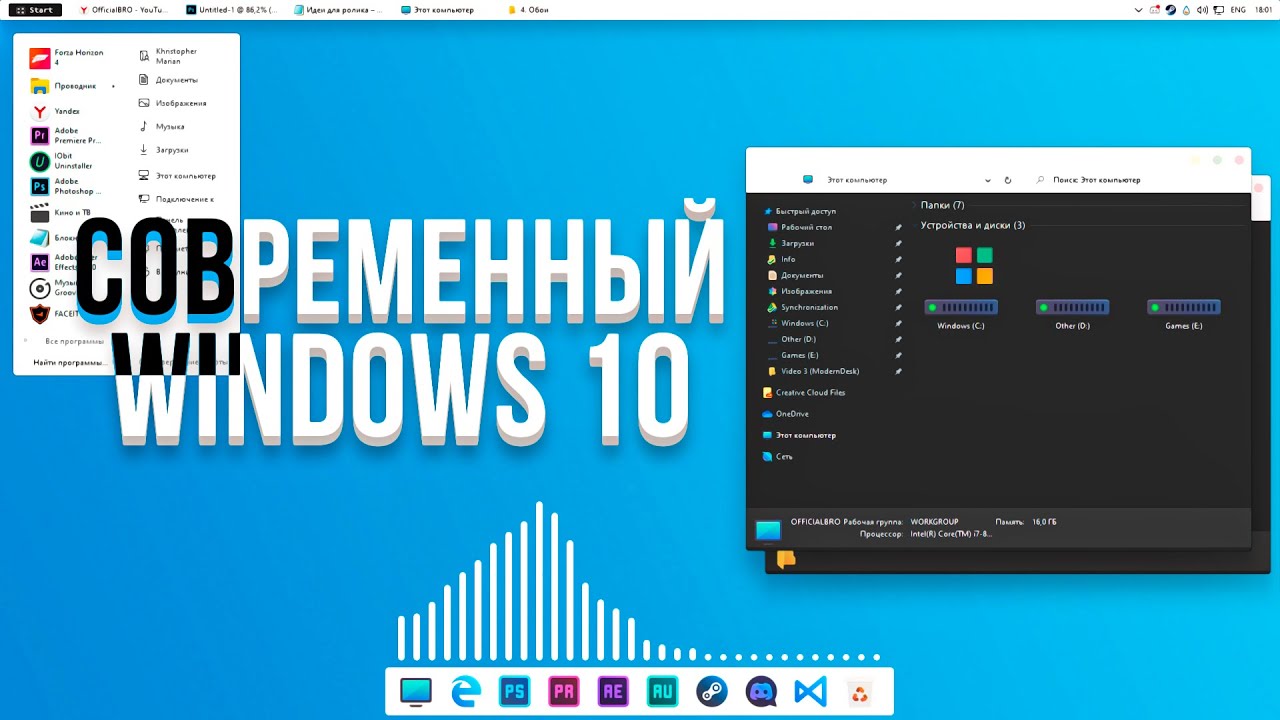Select Сеть in the Explorer sidebar
The height and width of the screenshot is (720, 1280).
click(777, 456)
